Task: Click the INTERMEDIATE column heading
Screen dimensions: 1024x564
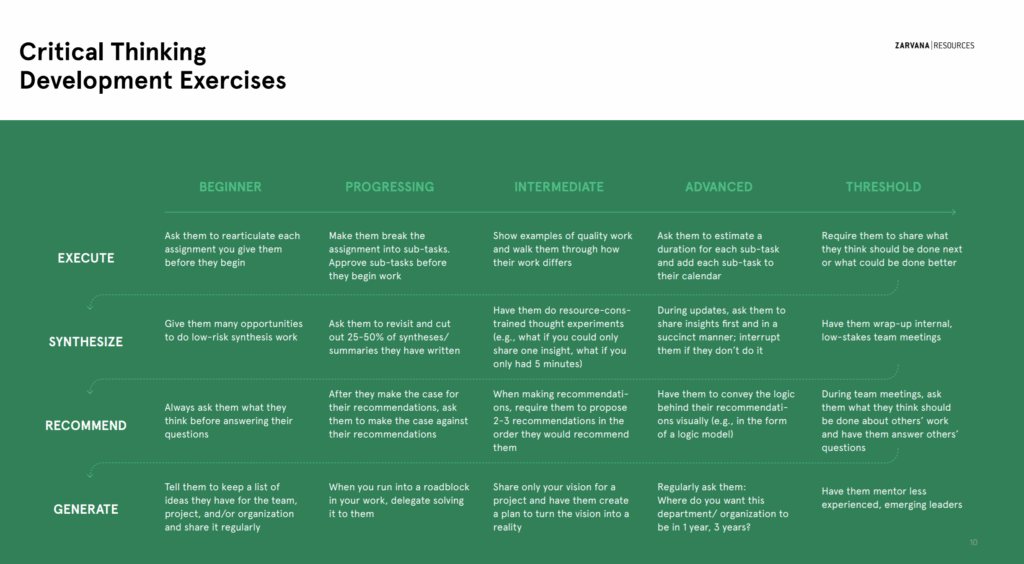Action: (559, 187)
